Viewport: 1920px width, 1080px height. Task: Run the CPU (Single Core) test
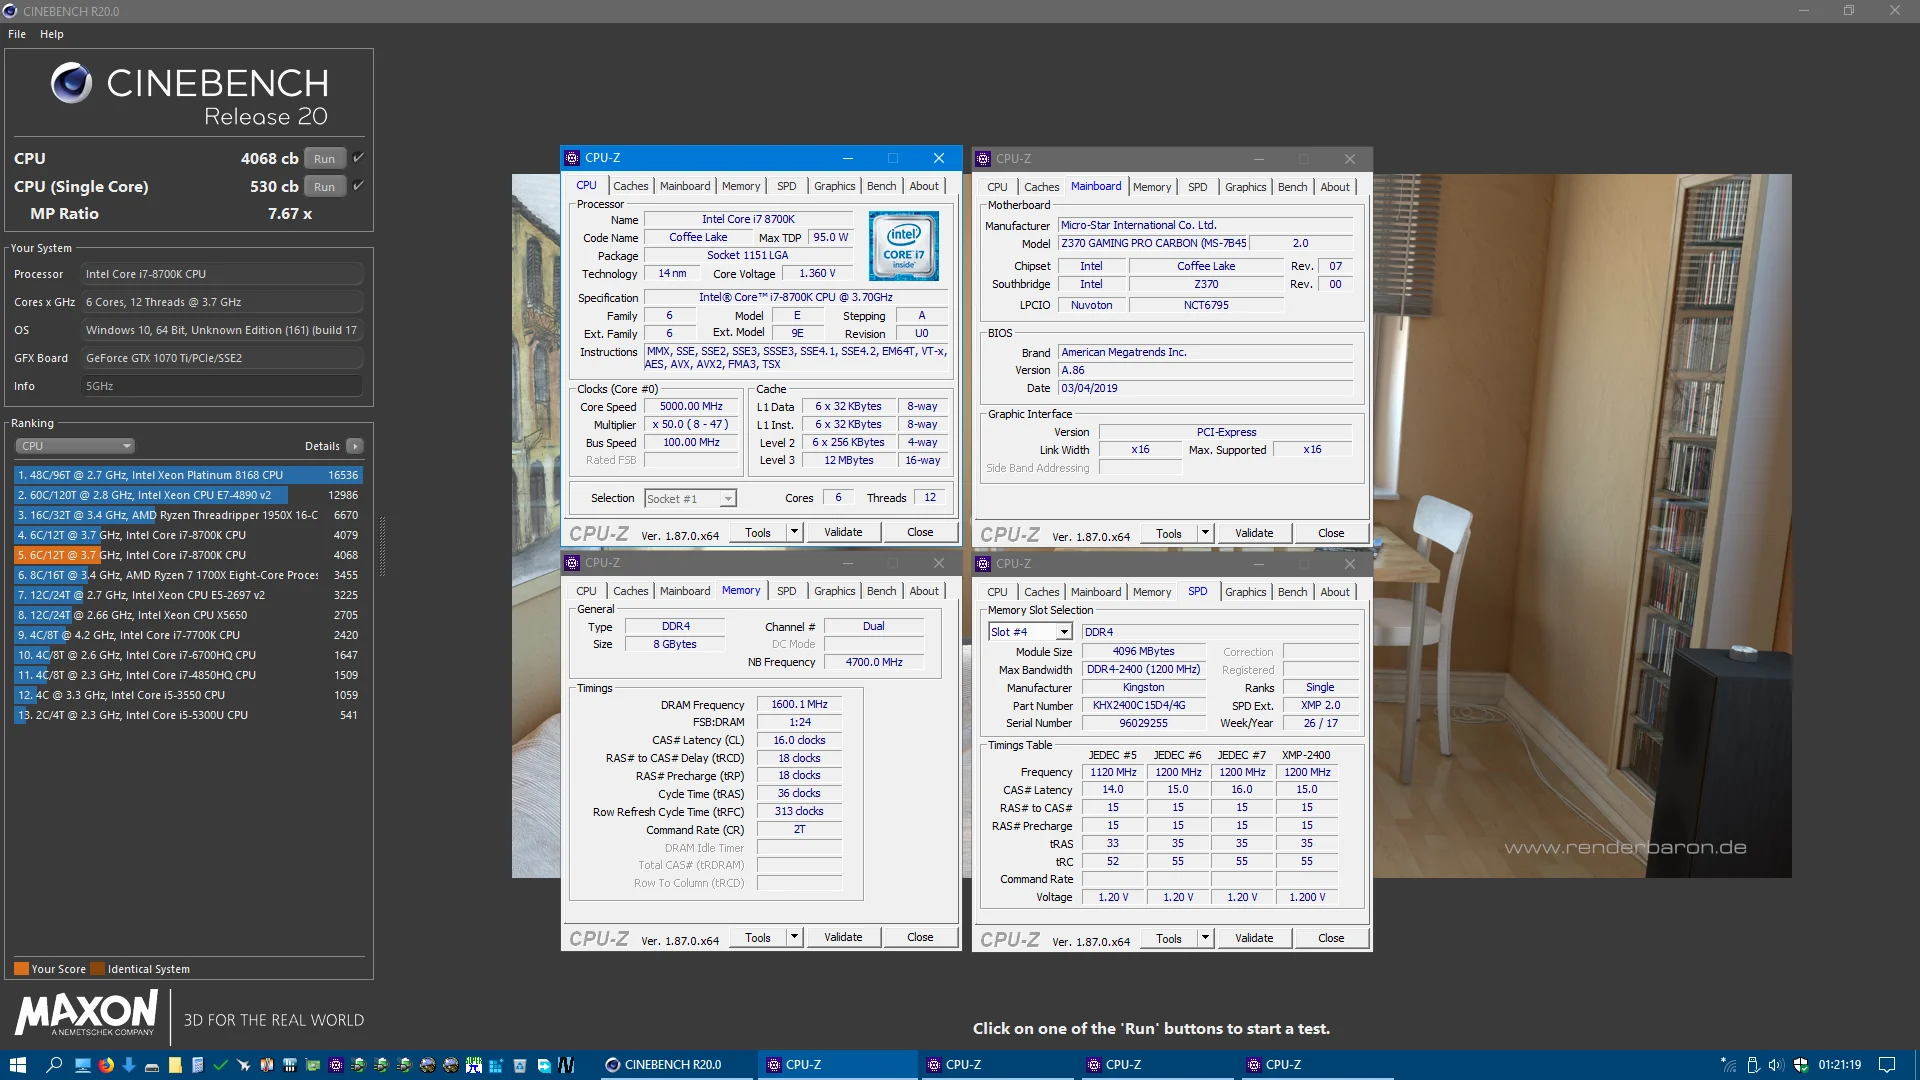(x=324, y=186)
